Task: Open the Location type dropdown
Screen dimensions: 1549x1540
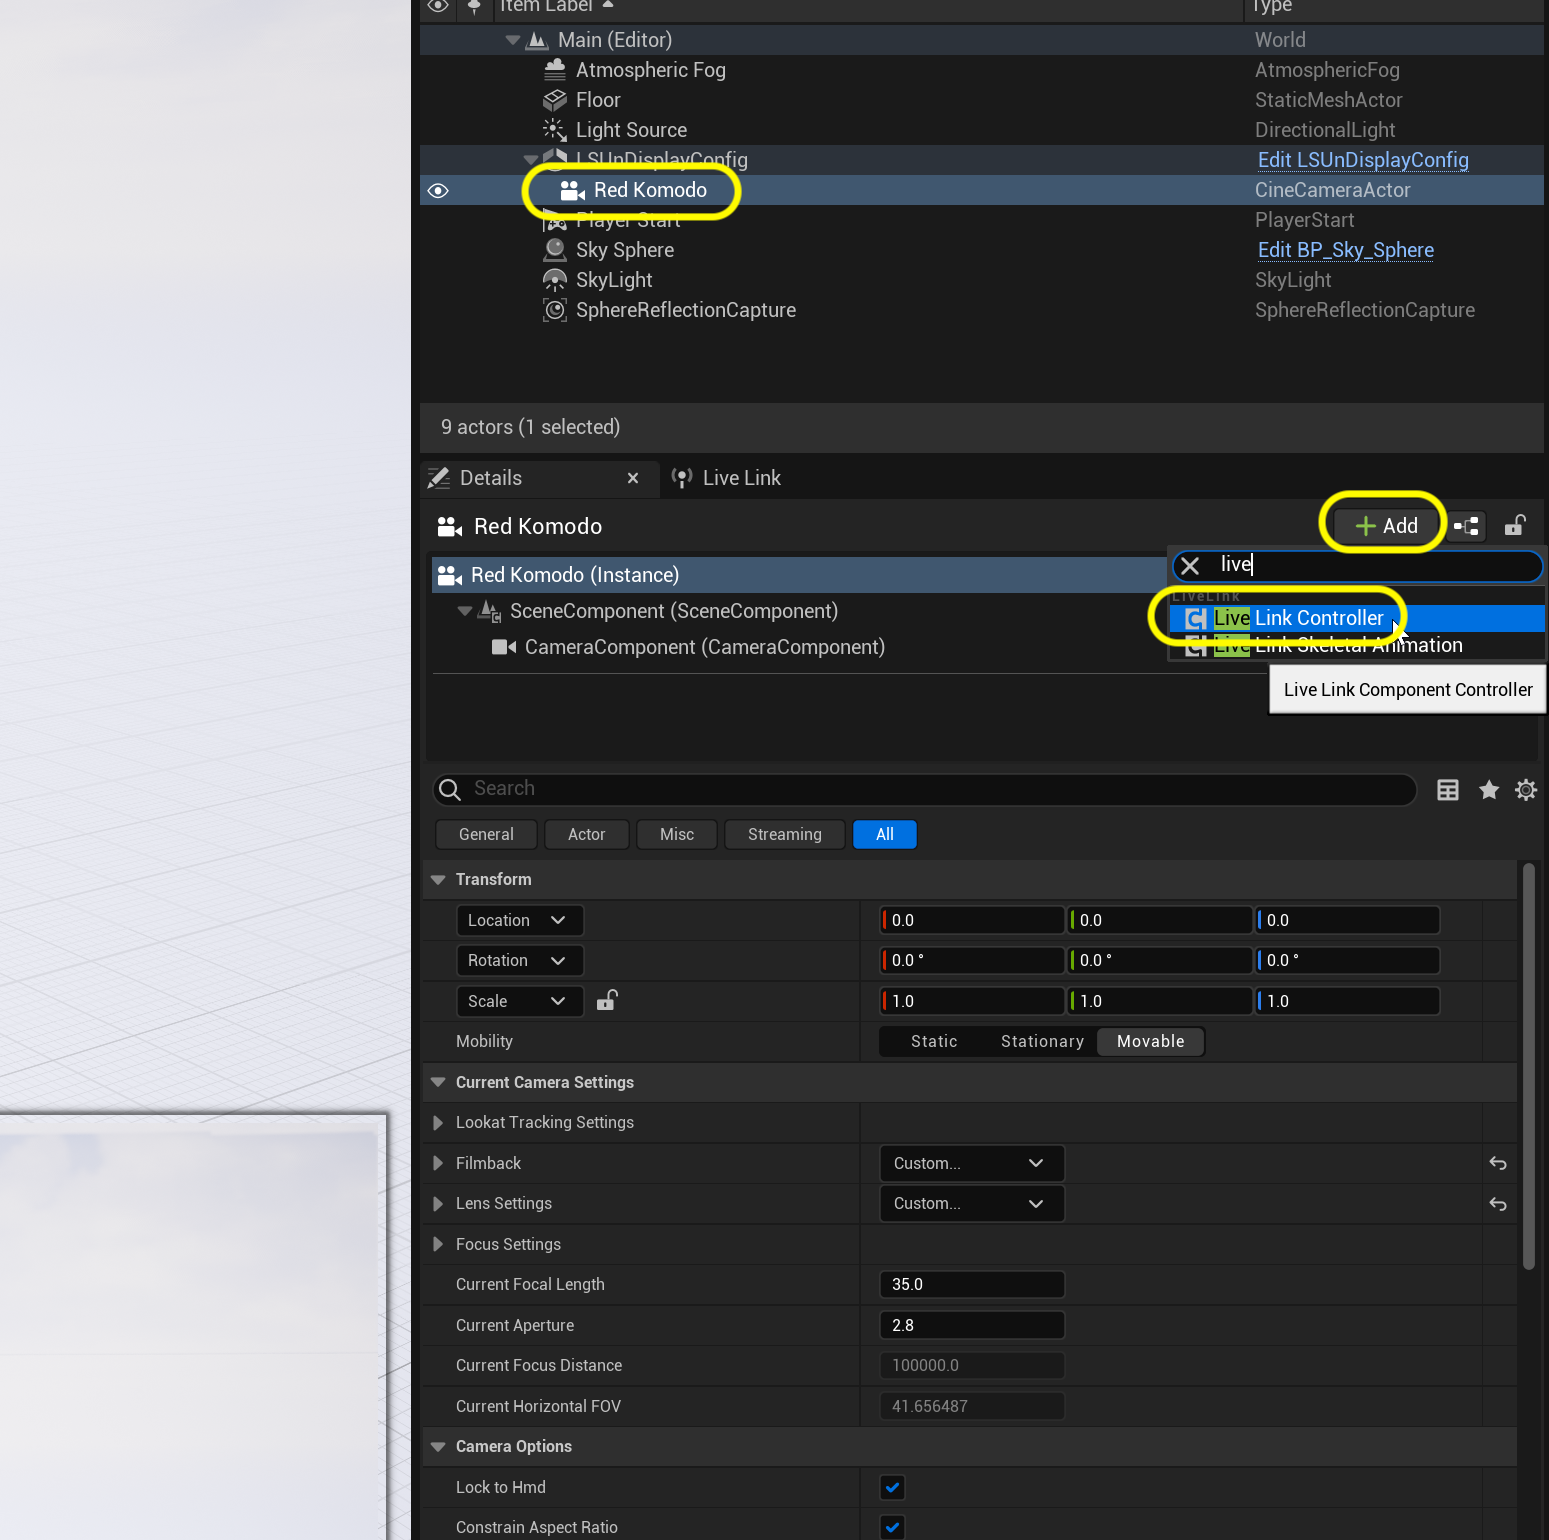Action: (519, 920)
